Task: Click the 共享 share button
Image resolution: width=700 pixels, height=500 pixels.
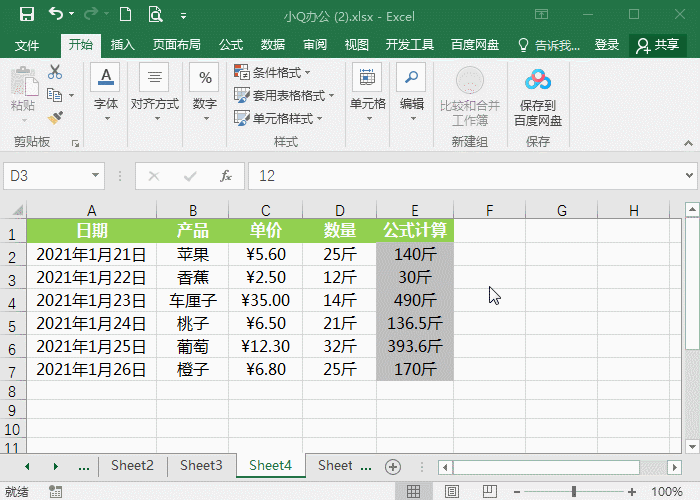Action: [658, 45]
